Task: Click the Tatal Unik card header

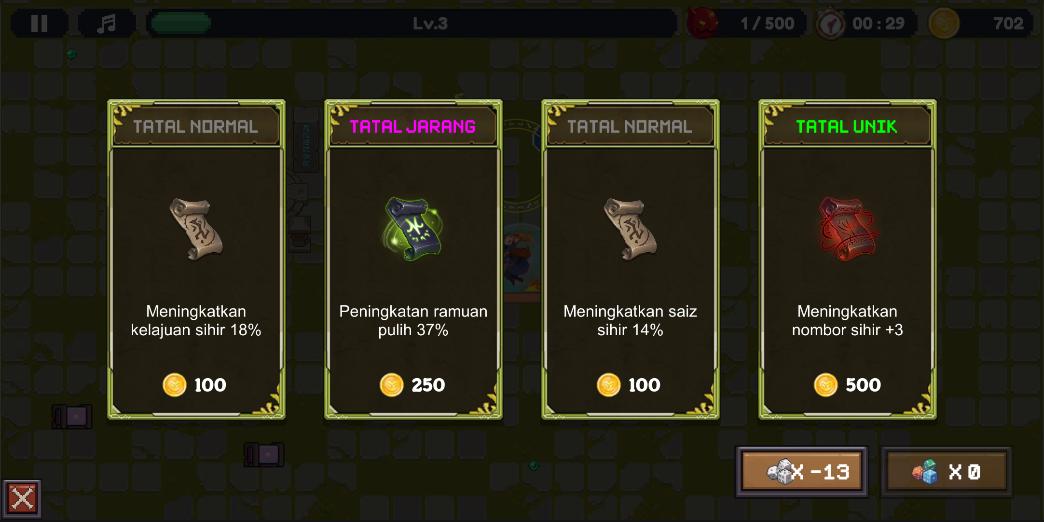Action: point(847,126)
